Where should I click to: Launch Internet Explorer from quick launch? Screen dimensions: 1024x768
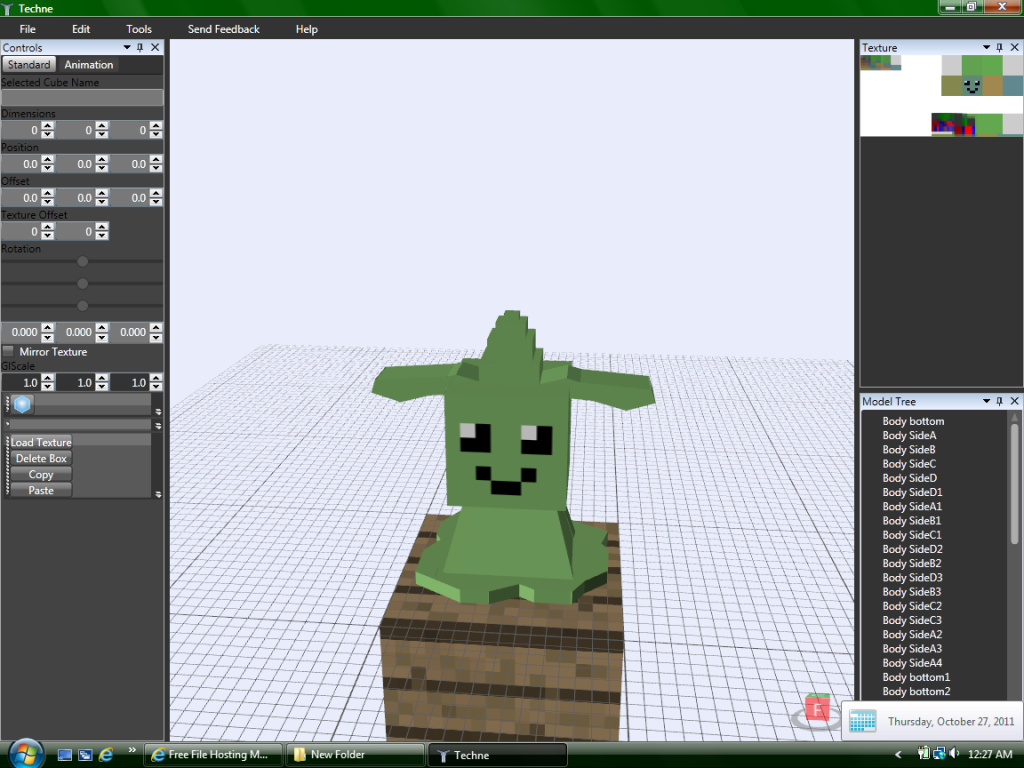[x=106, y=755]
